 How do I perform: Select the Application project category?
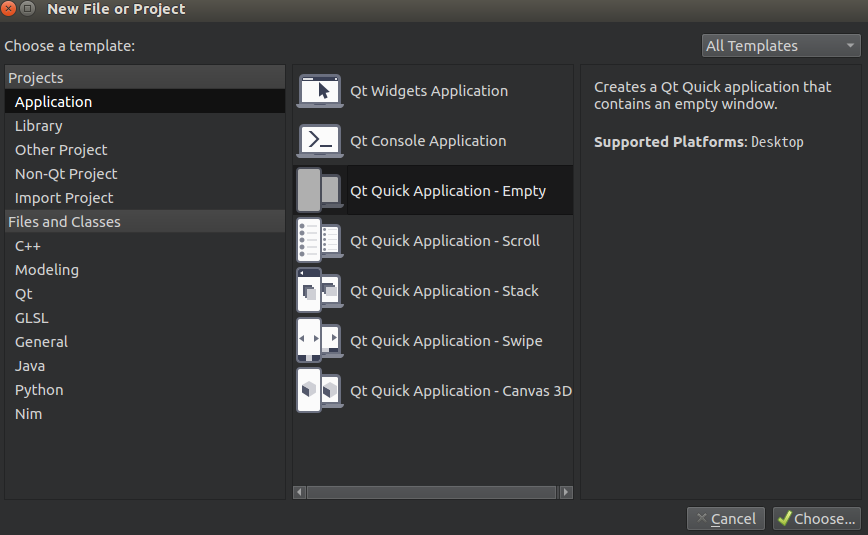click(144, 102)
